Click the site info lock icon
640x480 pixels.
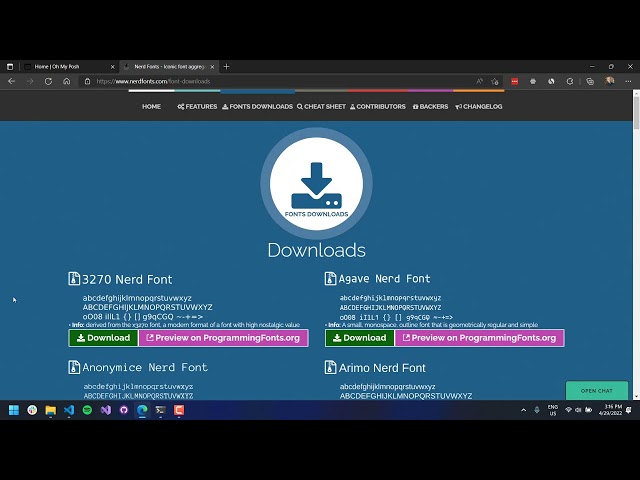(x=87, y=81)
